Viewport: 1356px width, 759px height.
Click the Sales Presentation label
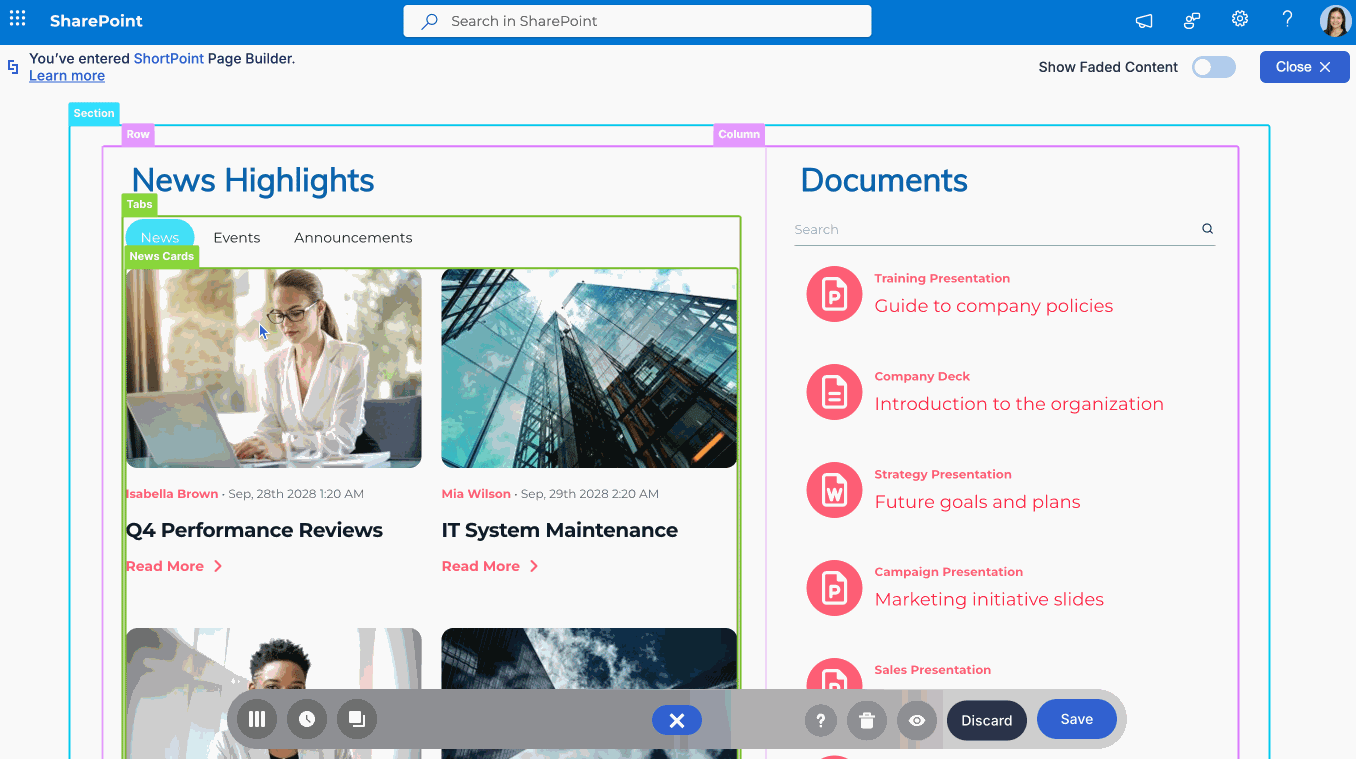pos(933,670)
